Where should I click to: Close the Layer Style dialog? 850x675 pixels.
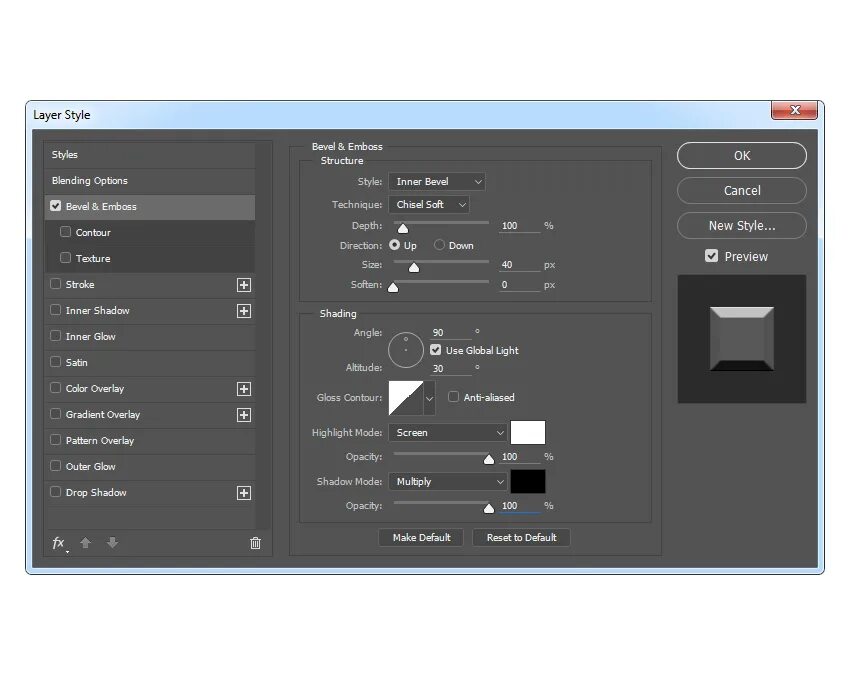(x=794, y=110)
